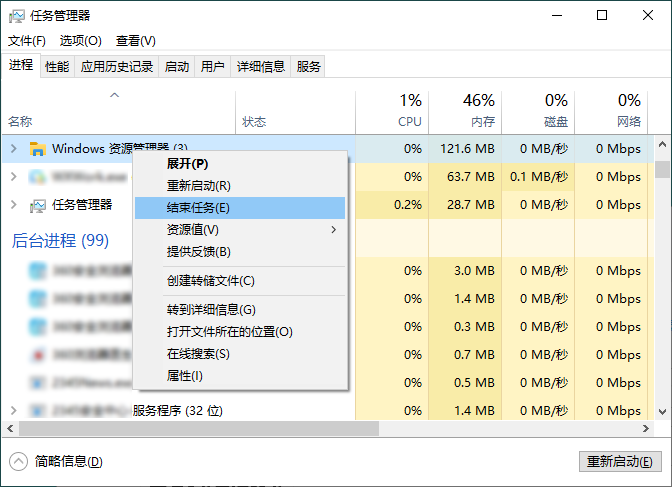
Task: Switch to the 性能 tab
Action: point(57,66)
